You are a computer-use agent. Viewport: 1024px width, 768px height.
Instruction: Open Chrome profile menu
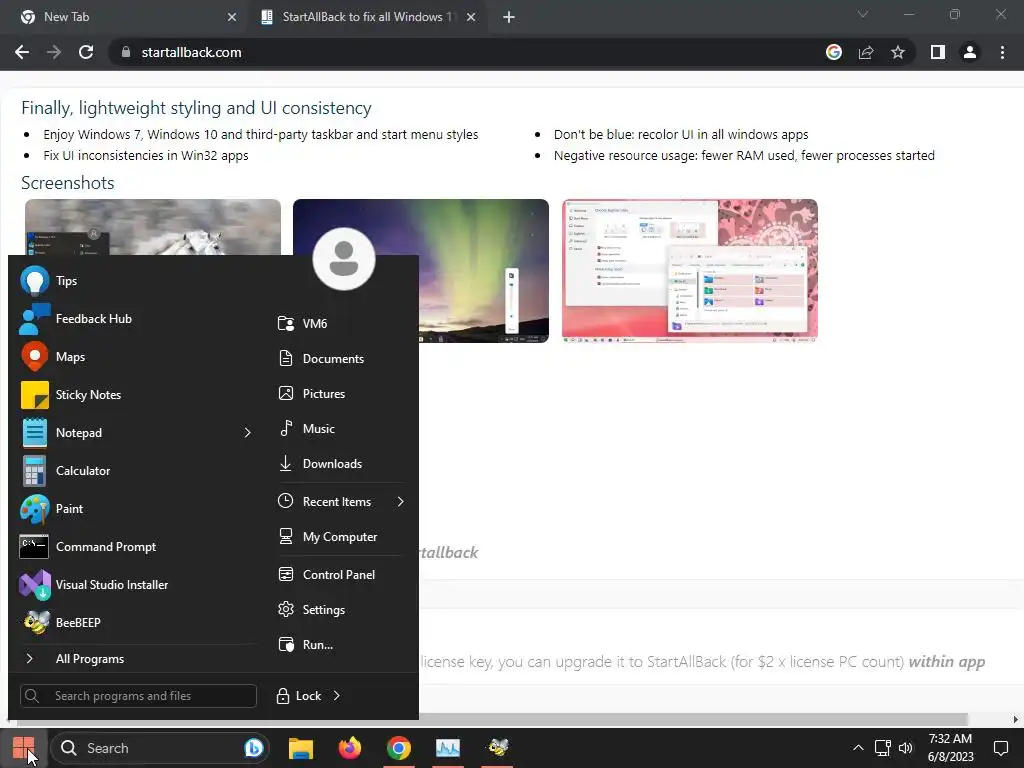[x=970, y=52]
